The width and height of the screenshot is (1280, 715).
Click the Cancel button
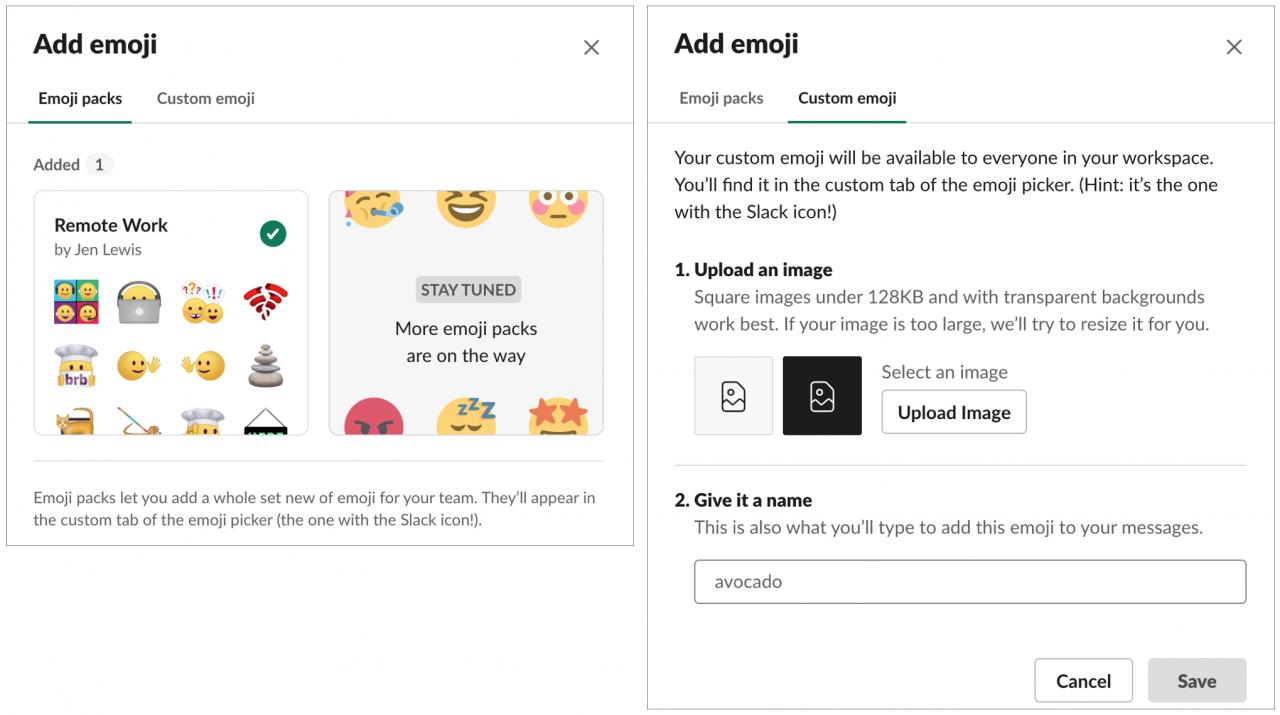(1083, 681)
